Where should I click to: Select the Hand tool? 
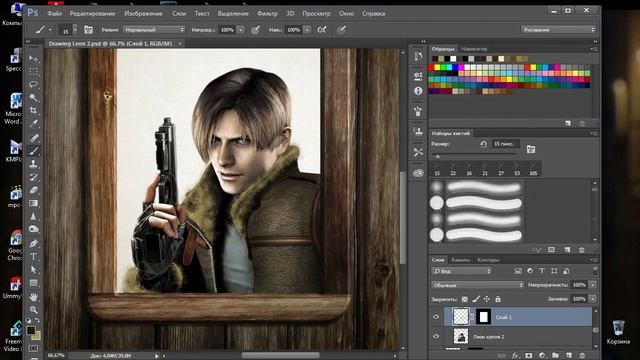click(33, 297)
